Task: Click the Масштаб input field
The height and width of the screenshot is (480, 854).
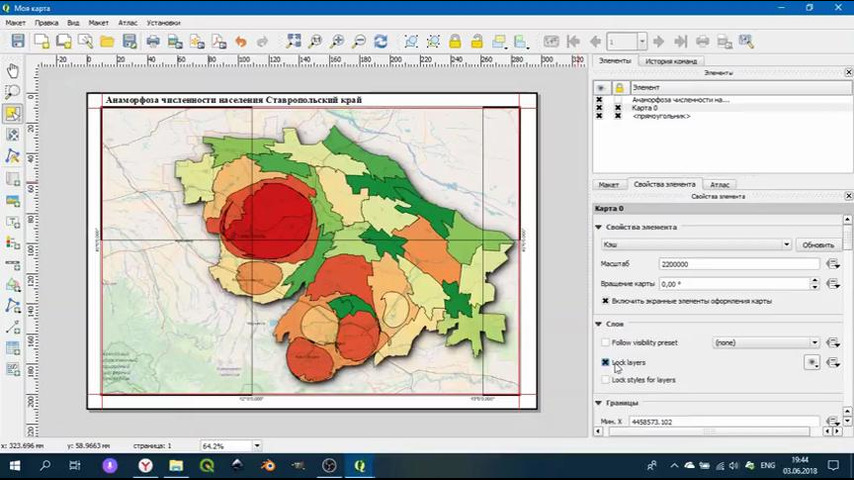Action: coord(739,264)
